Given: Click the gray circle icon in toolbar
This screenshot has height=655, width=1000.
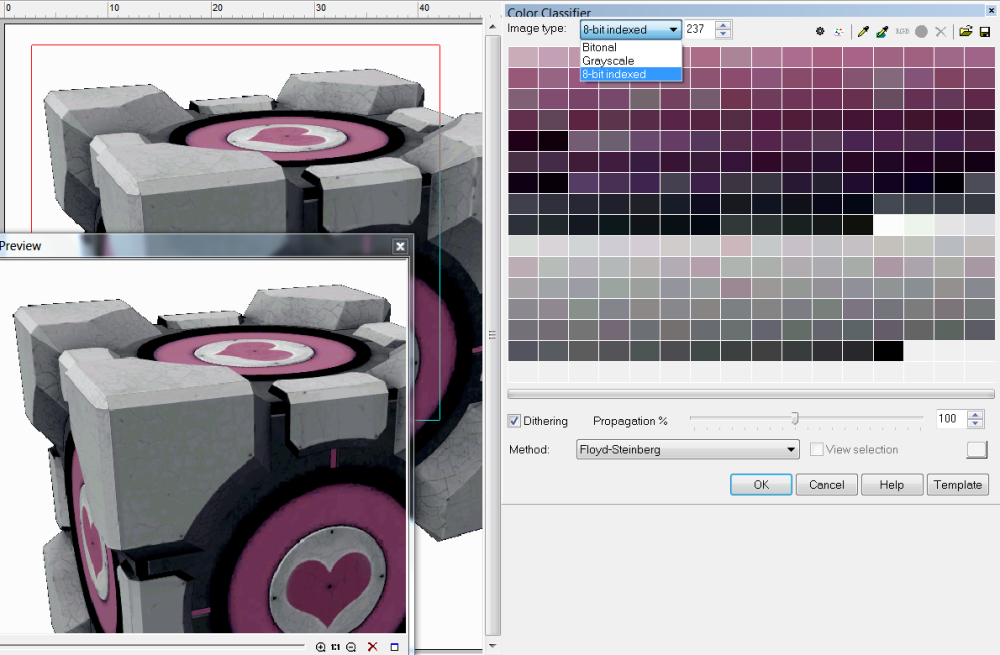Looking at the screenshot, I should pyautogui.click(x=921, y=31).
